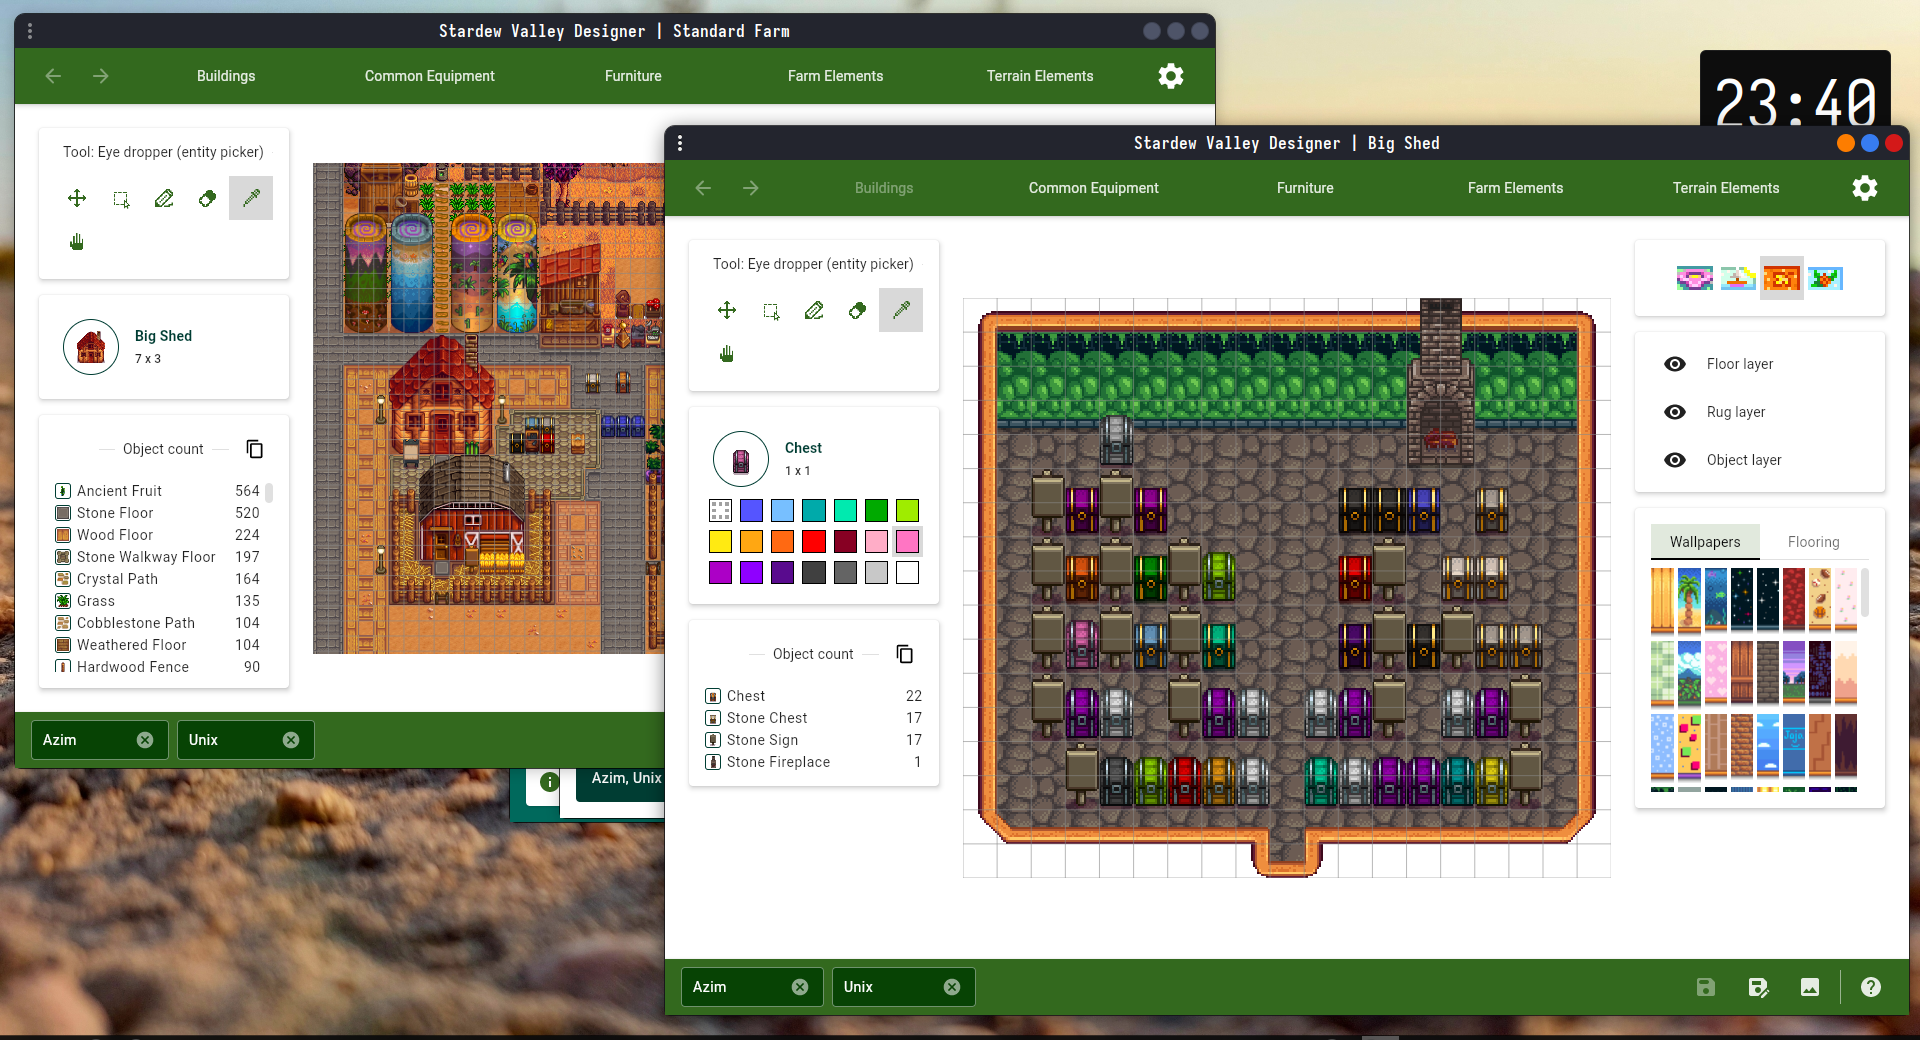Select the Drag/move tool in Big Shed window
Viewport: 1920px width, 1040px height.
(x=727, y=310)
